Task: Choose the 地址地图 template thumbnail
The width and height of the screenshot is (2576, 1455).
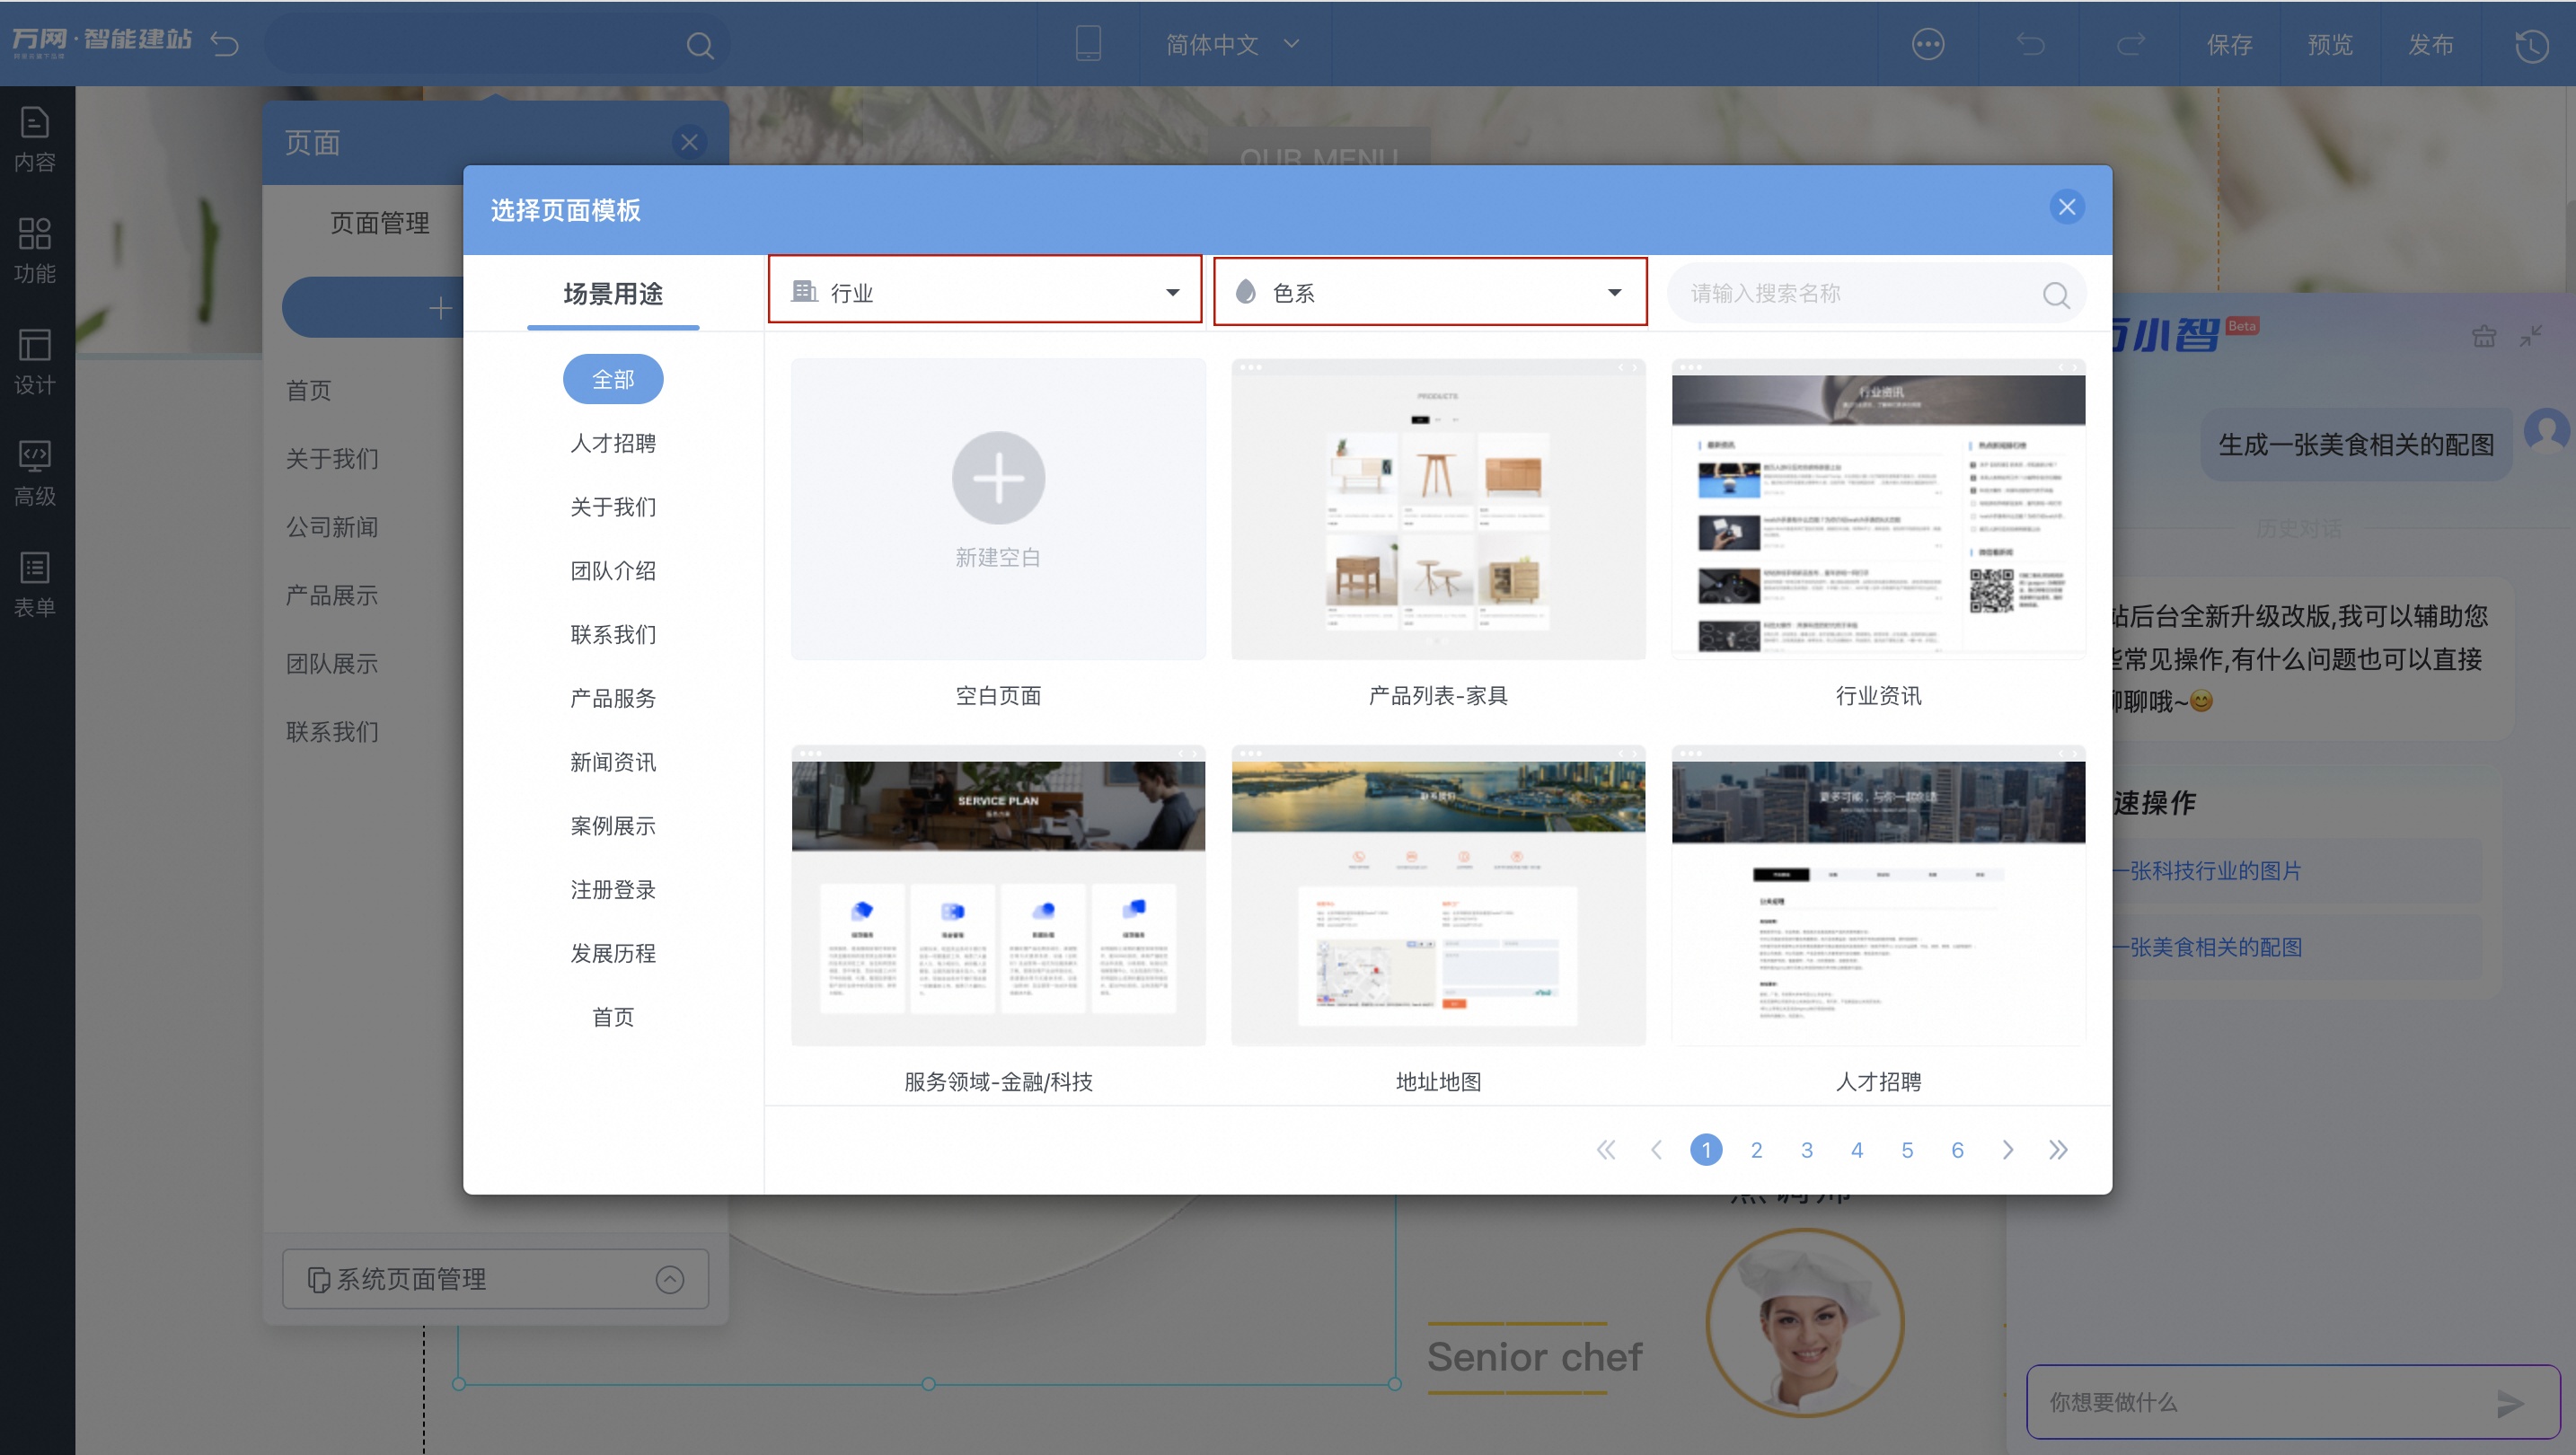Action: [1438, 895]
